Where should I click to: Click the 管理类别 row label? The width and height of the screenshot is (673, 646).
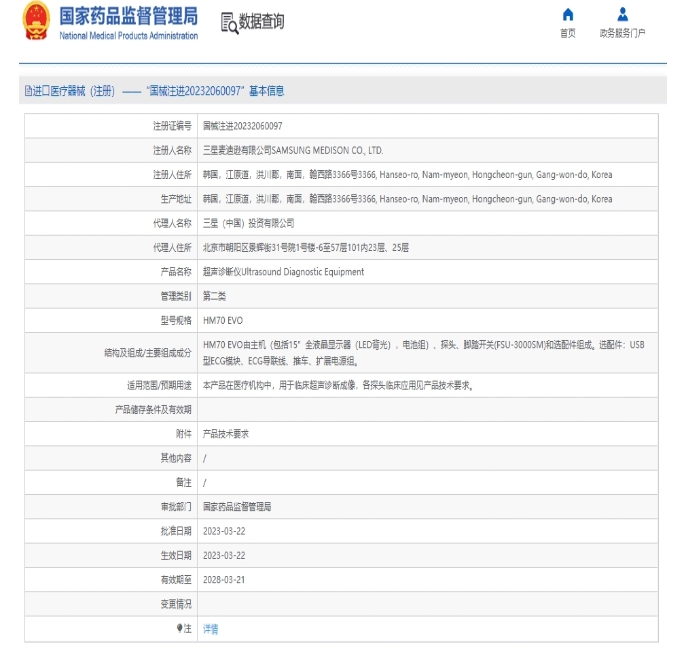(176, 296)
